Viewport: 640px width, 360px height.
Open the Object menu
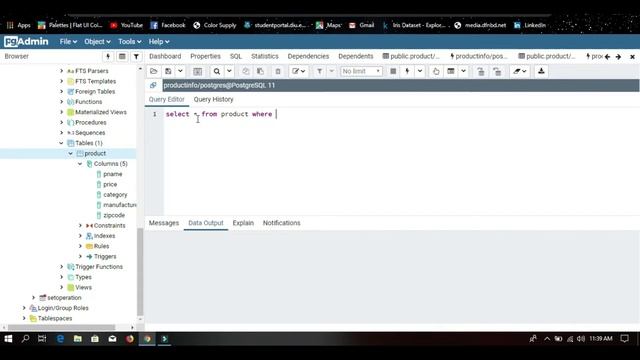click(x=97, y=42)
